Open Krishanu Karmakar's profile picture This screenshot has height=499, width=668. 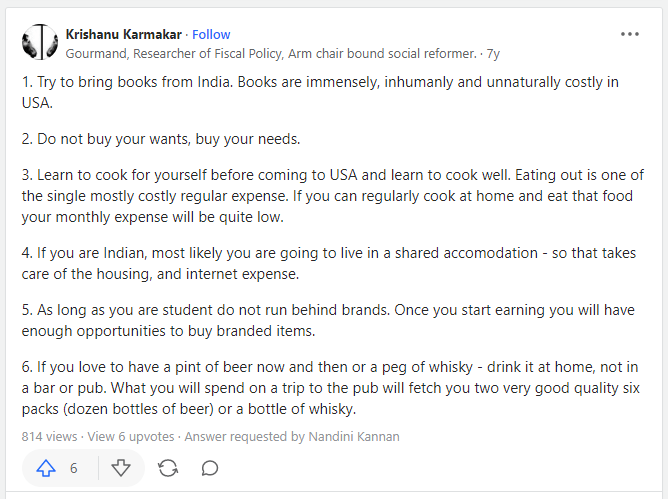(x=40, y=42)
